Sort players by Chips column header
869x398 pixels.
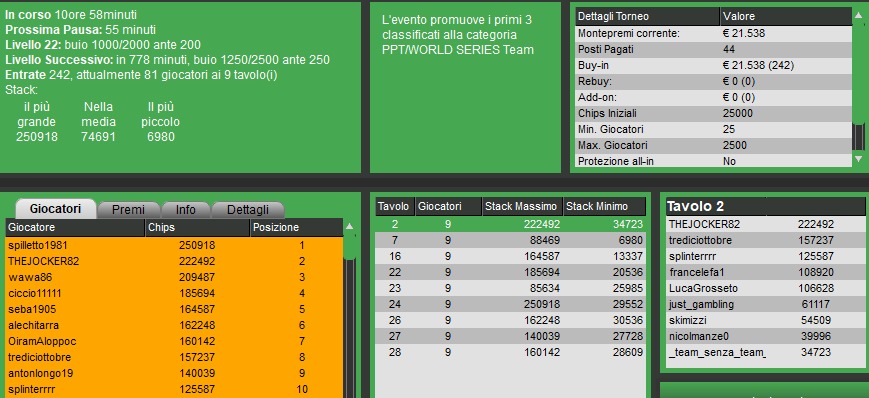point(198,227)
